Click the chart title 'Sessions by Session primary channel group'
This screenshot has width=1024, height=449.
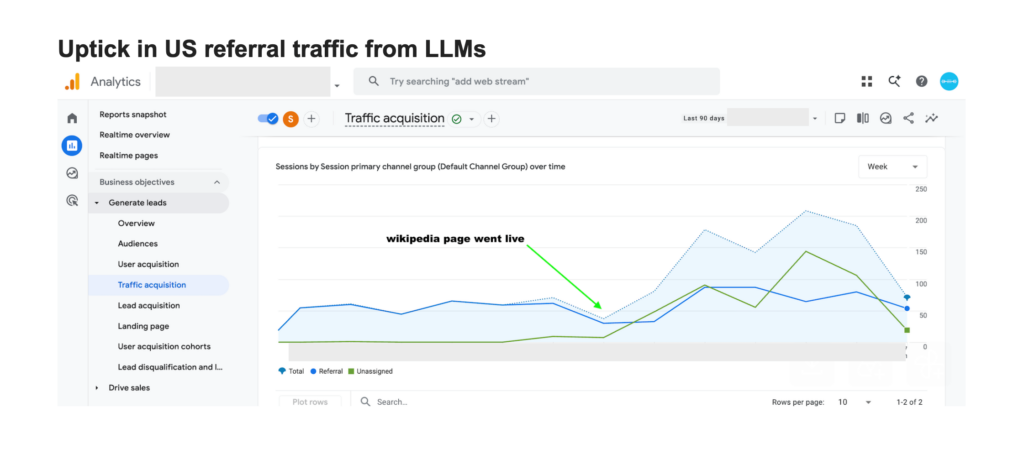tap(421, 166)
